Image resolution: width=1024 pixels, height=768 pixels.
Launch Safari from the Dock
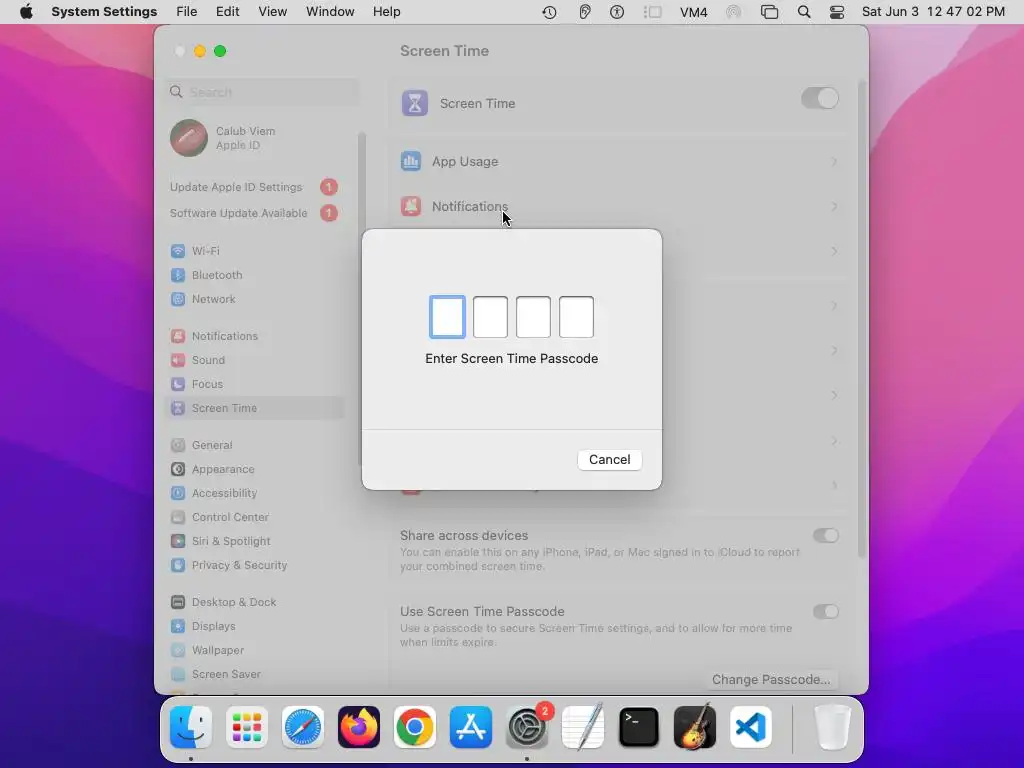pyautogui.click(x=302, y=727)
